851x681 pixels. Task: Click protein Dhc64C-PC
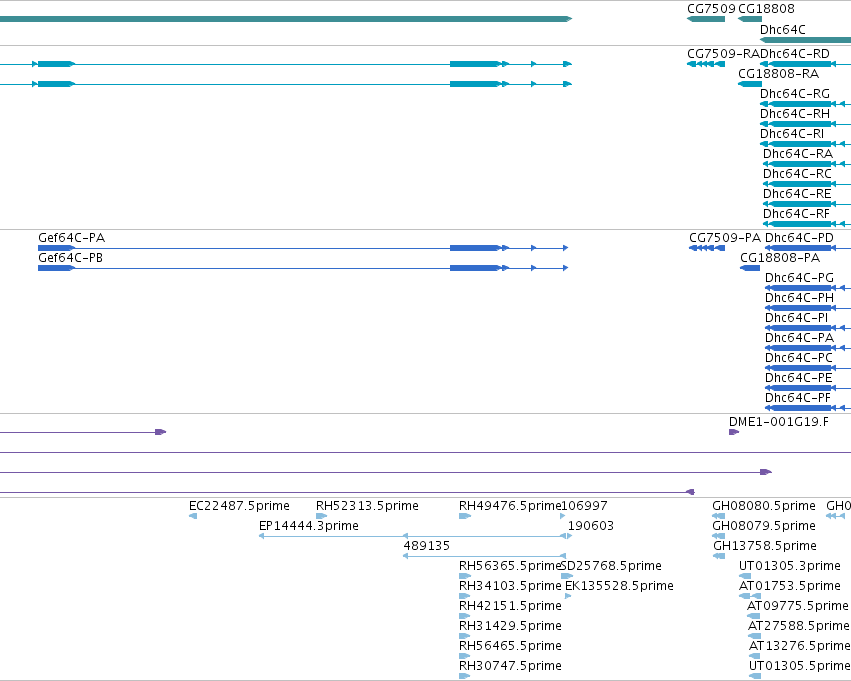pyautogui.click(x=799, y=358)
